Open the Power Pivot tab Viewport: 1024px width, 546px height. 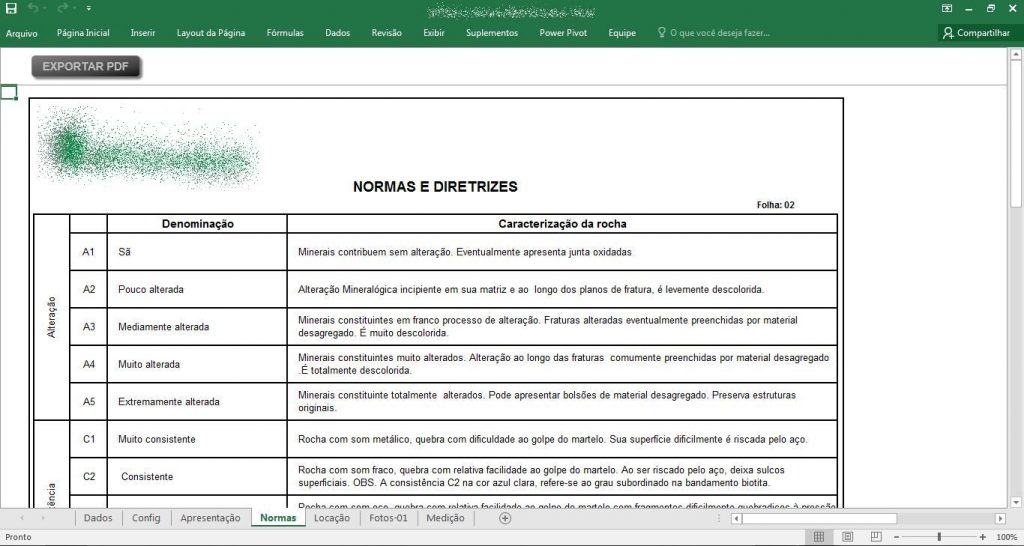(563, 33)
